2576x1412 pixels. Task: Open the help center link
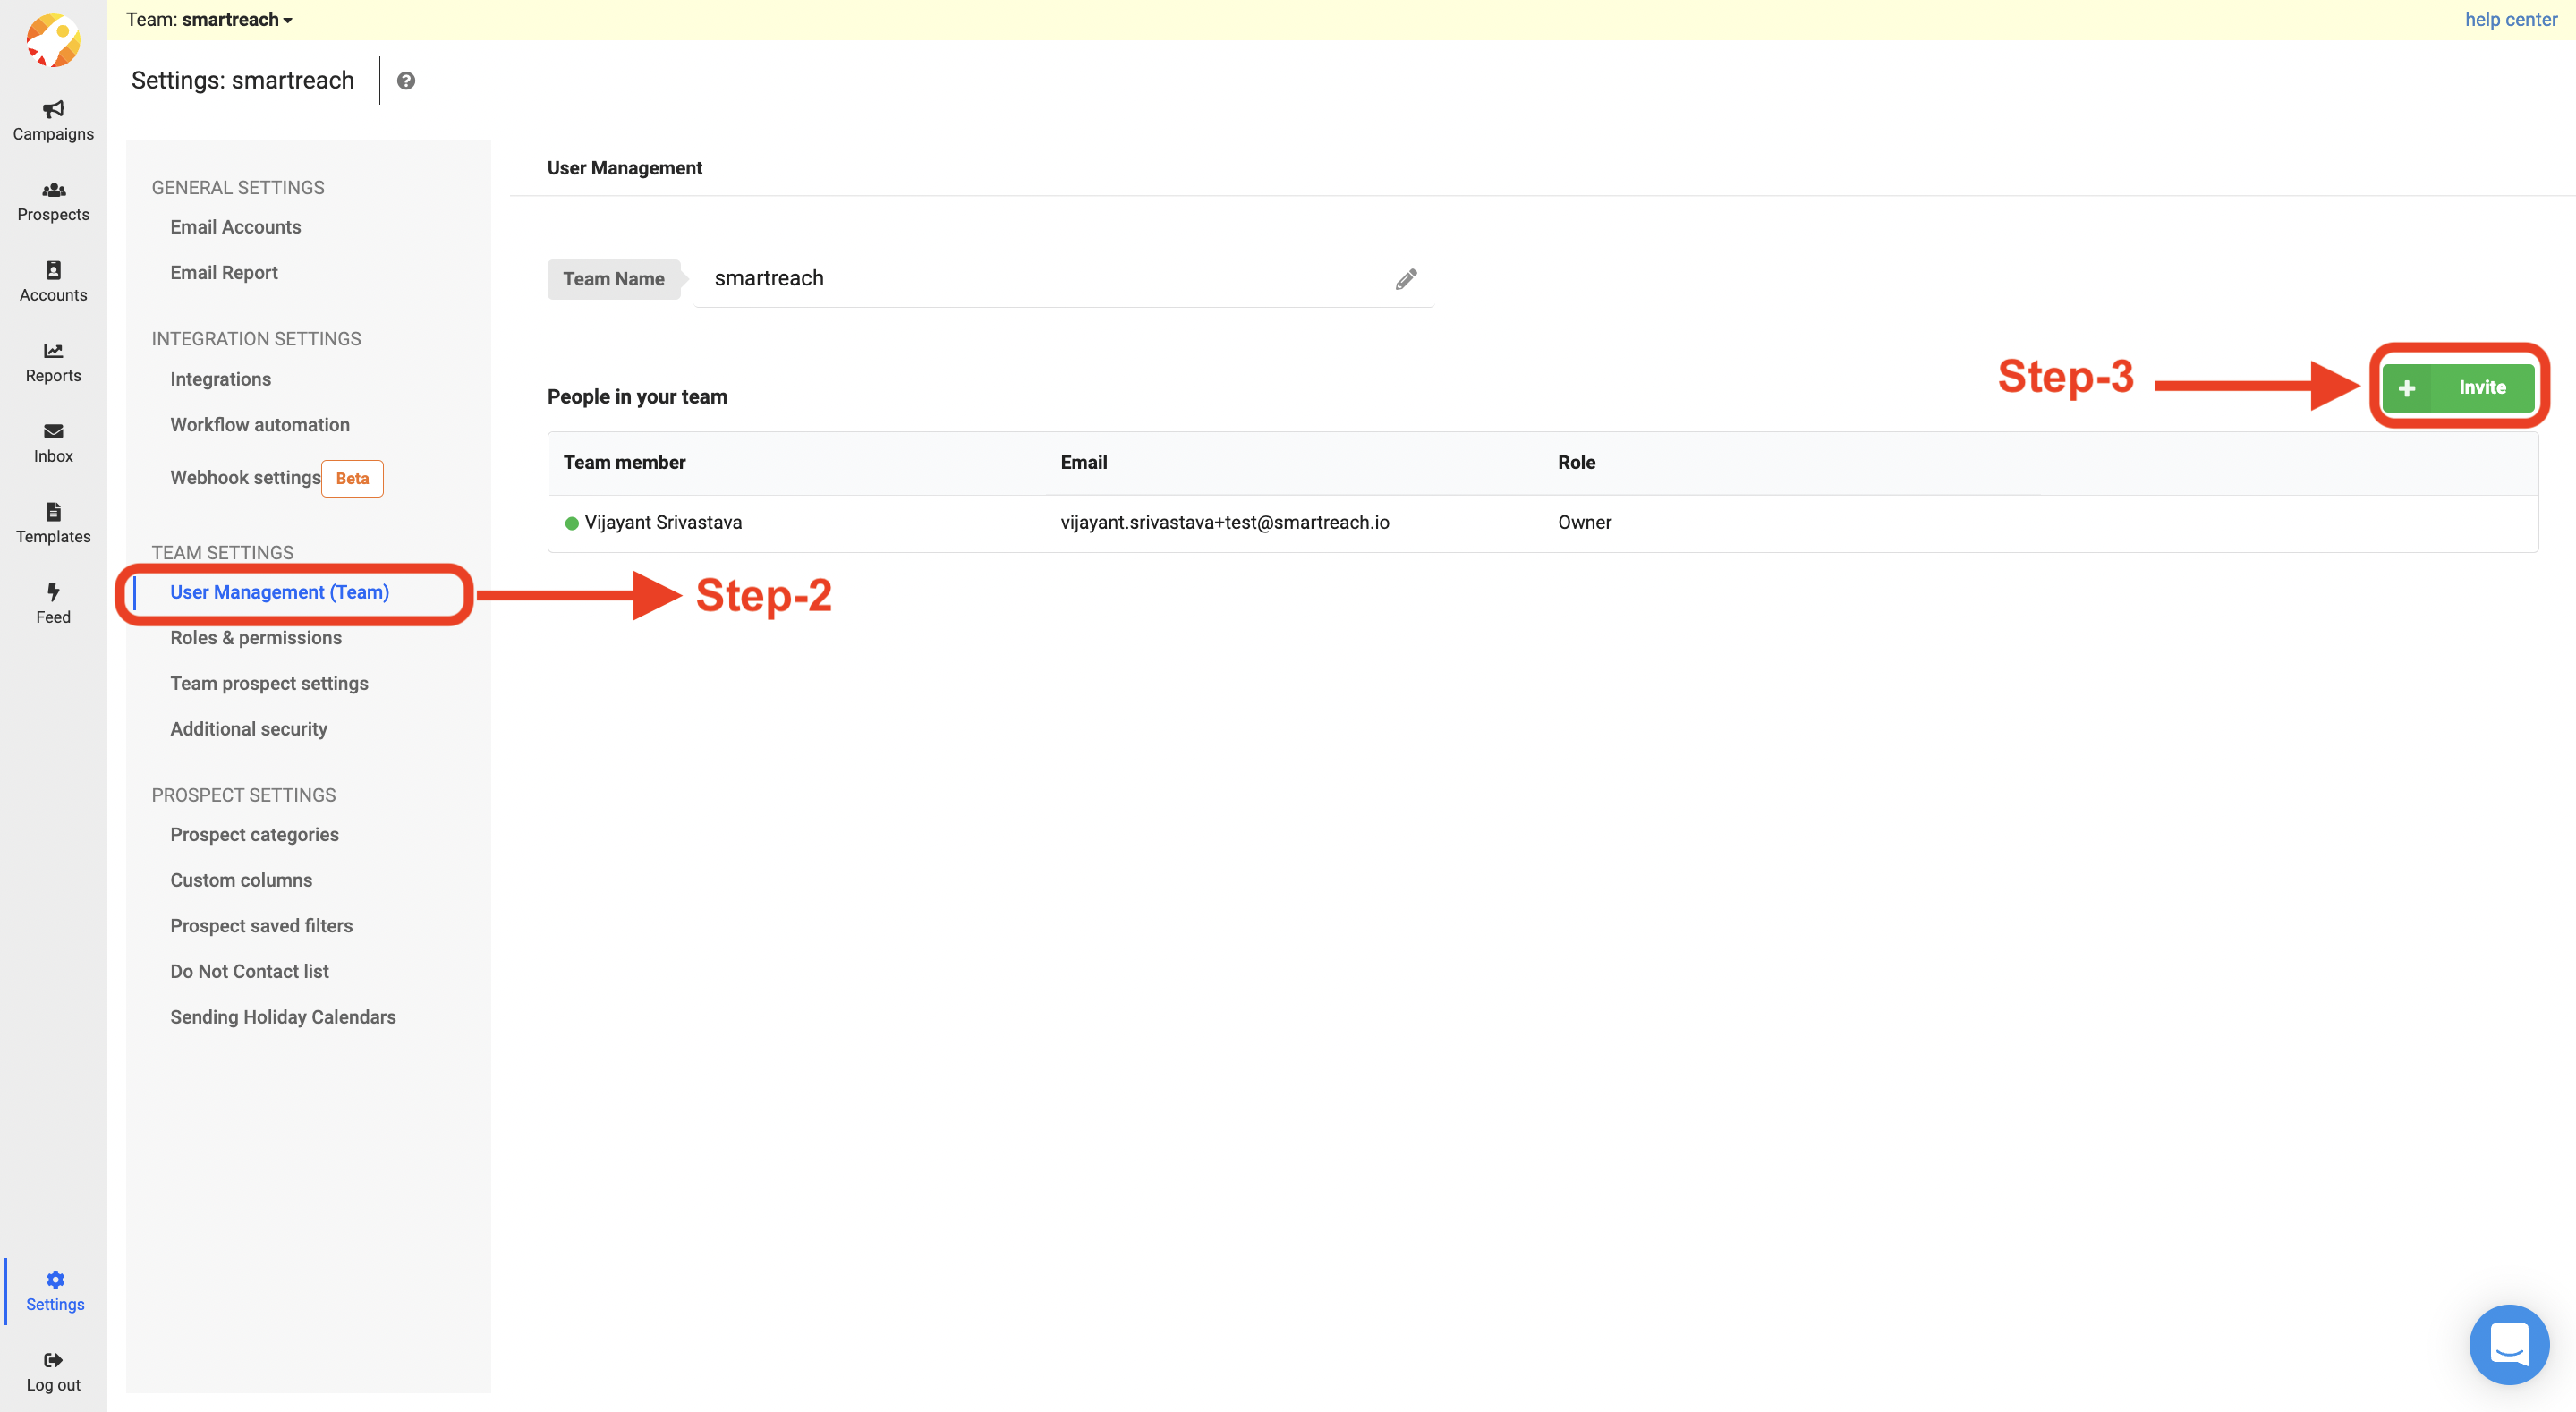pos(2510,19)
